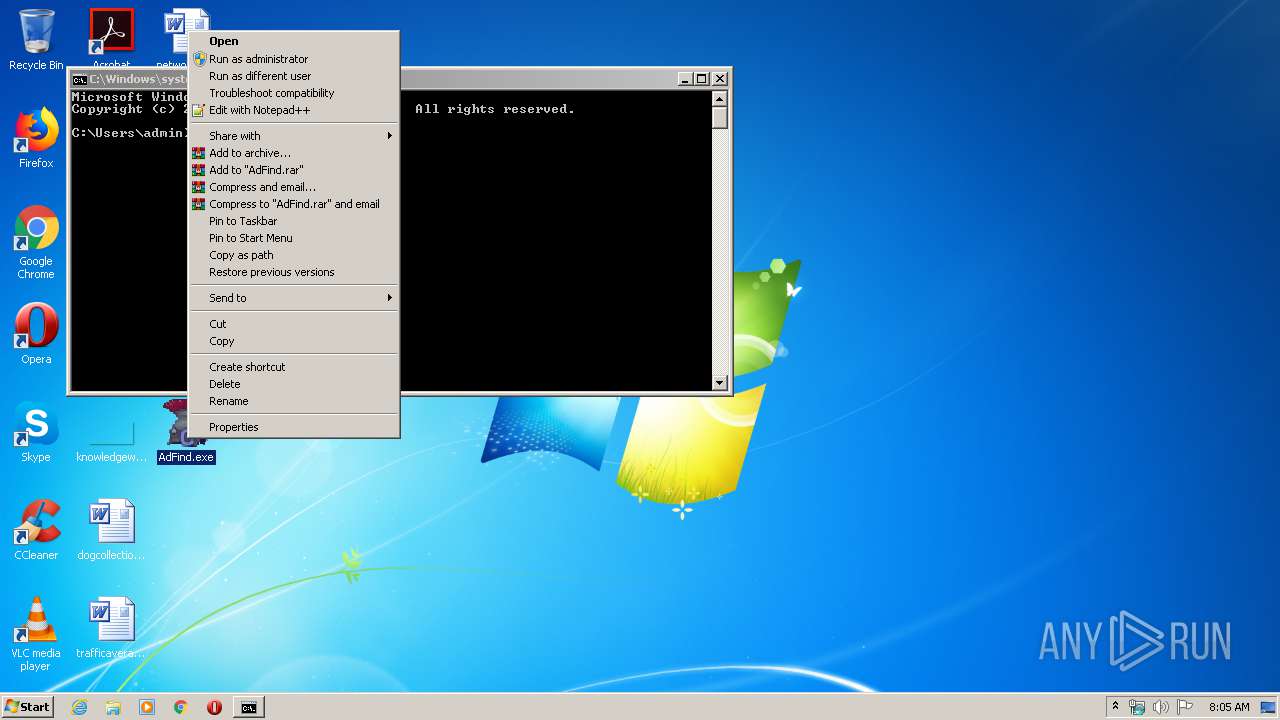The image size is (1280, 720).
Task: Open Google Chrome desktop shortcut
Action: coord(36,241)
